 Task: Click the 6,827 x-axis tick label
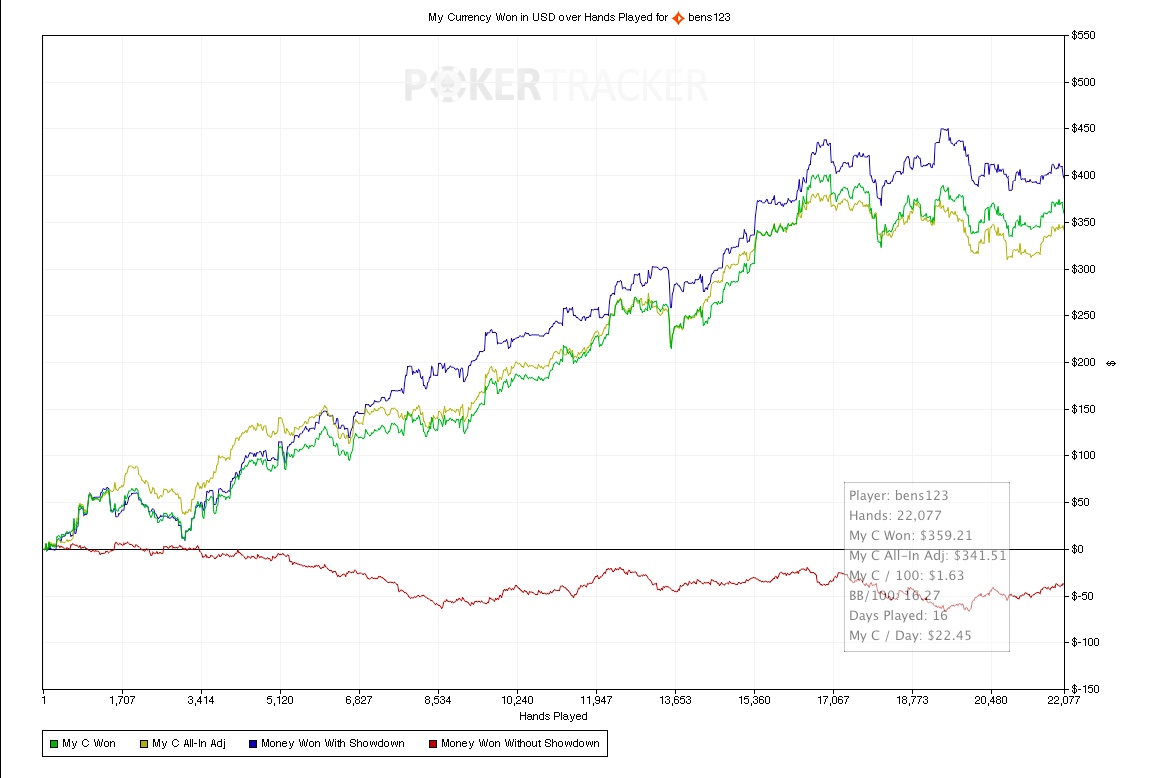(358, 700)
